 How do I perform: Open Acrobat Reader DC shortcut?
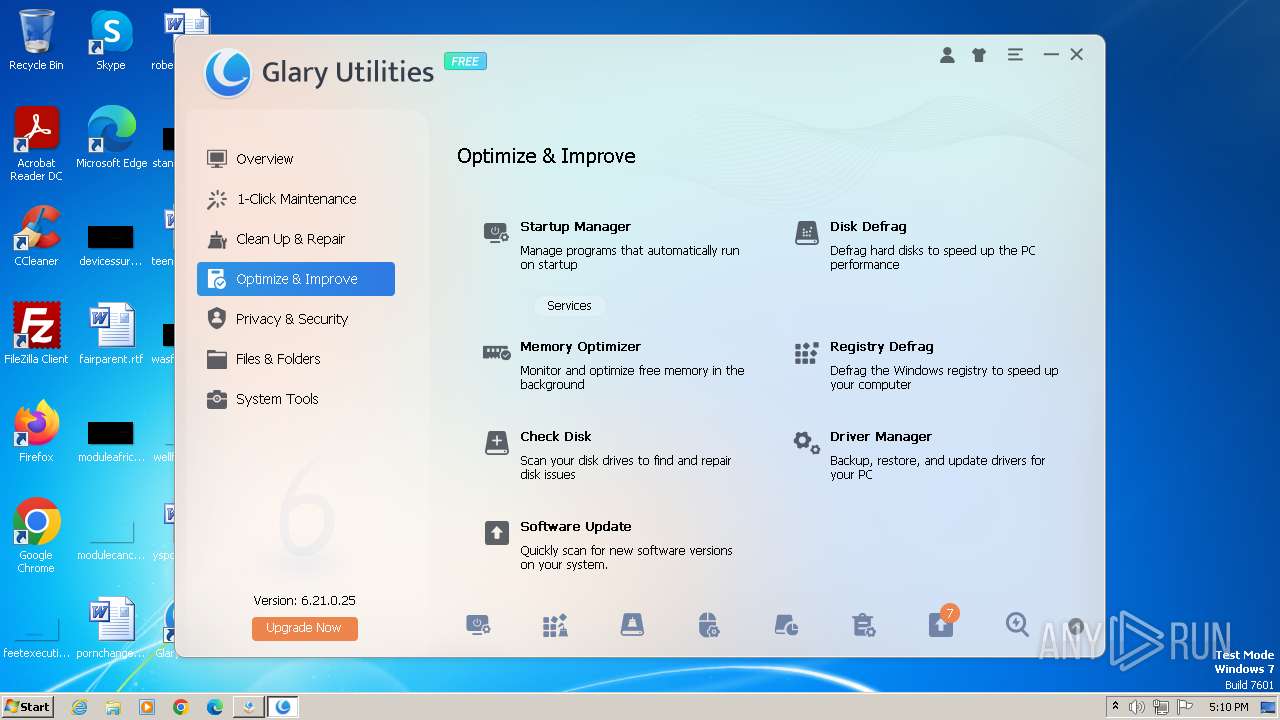point(36,144)
